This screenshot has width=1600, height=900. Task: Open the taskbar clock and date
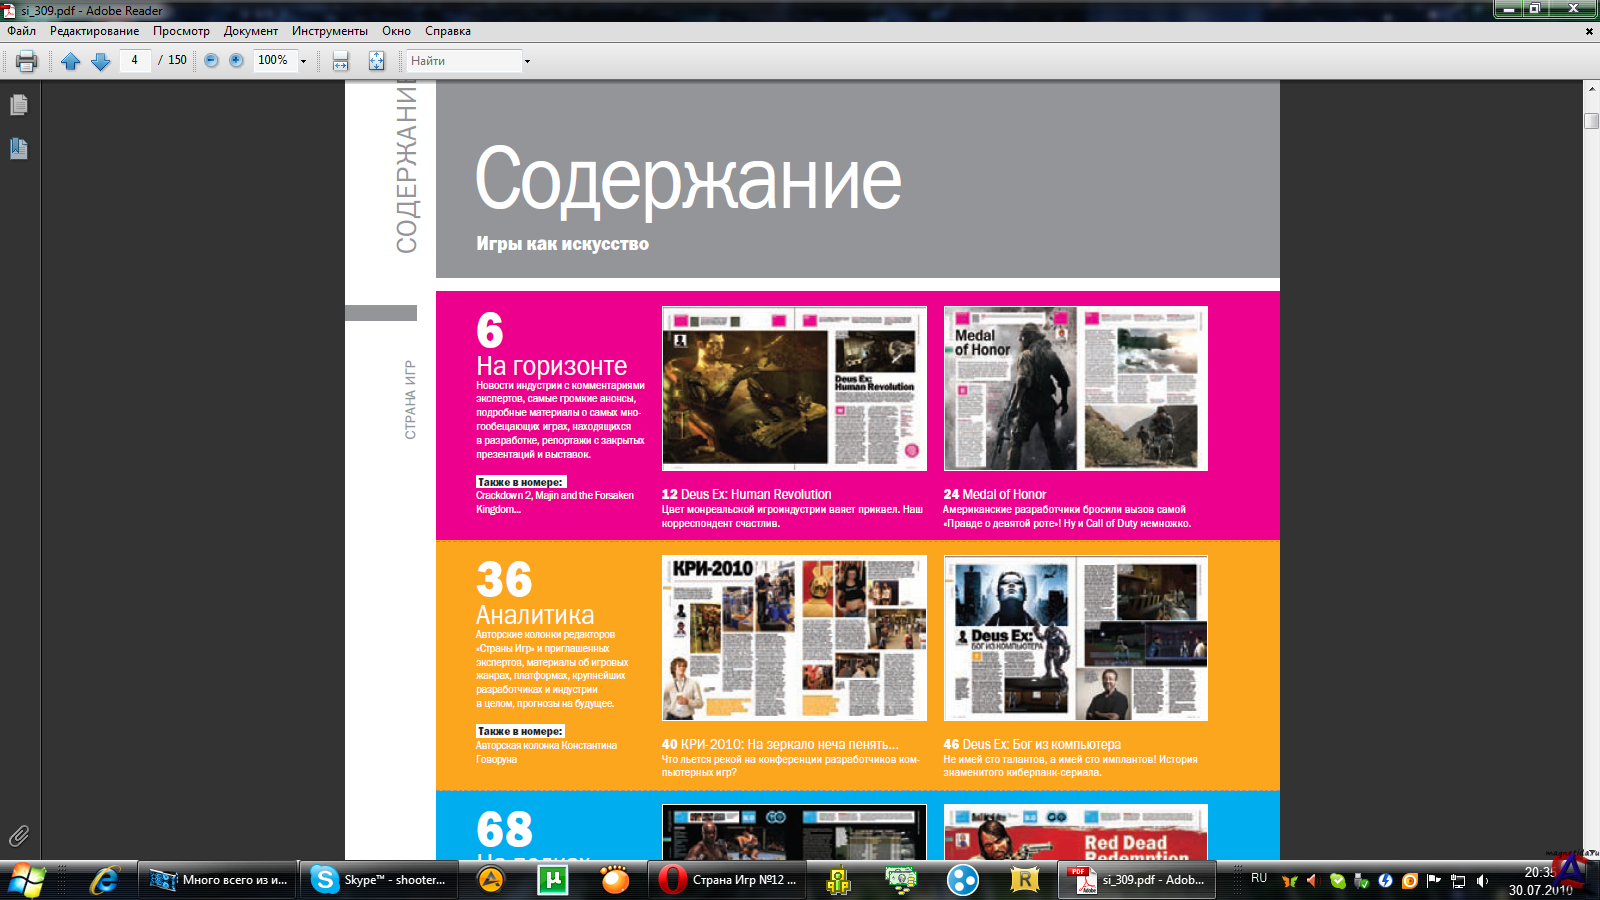click(1540, 881)
